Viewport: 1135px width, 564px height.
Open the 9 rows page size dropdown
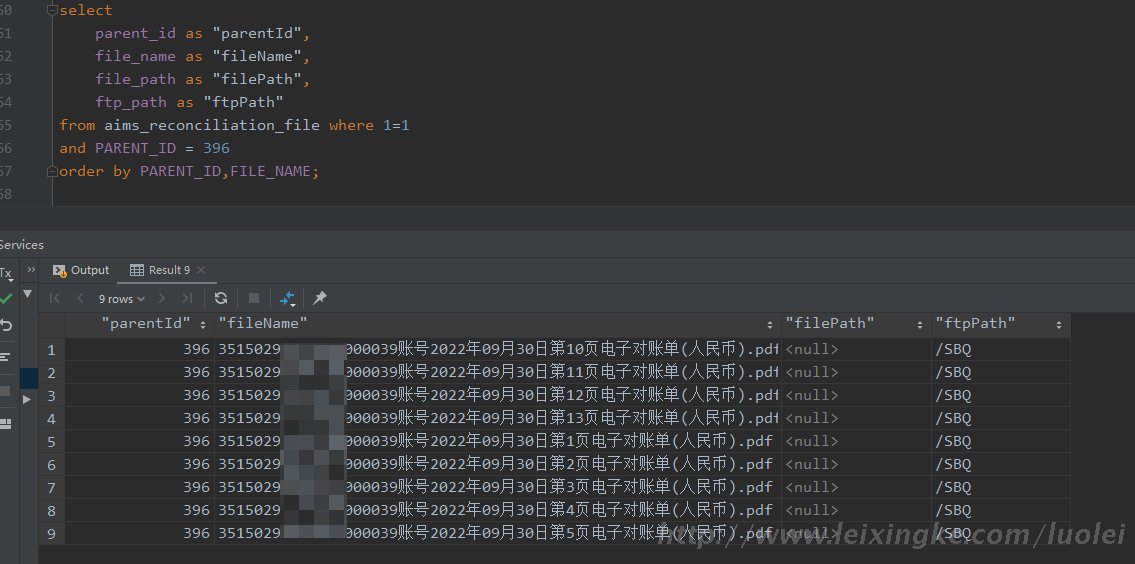point(121,298)
